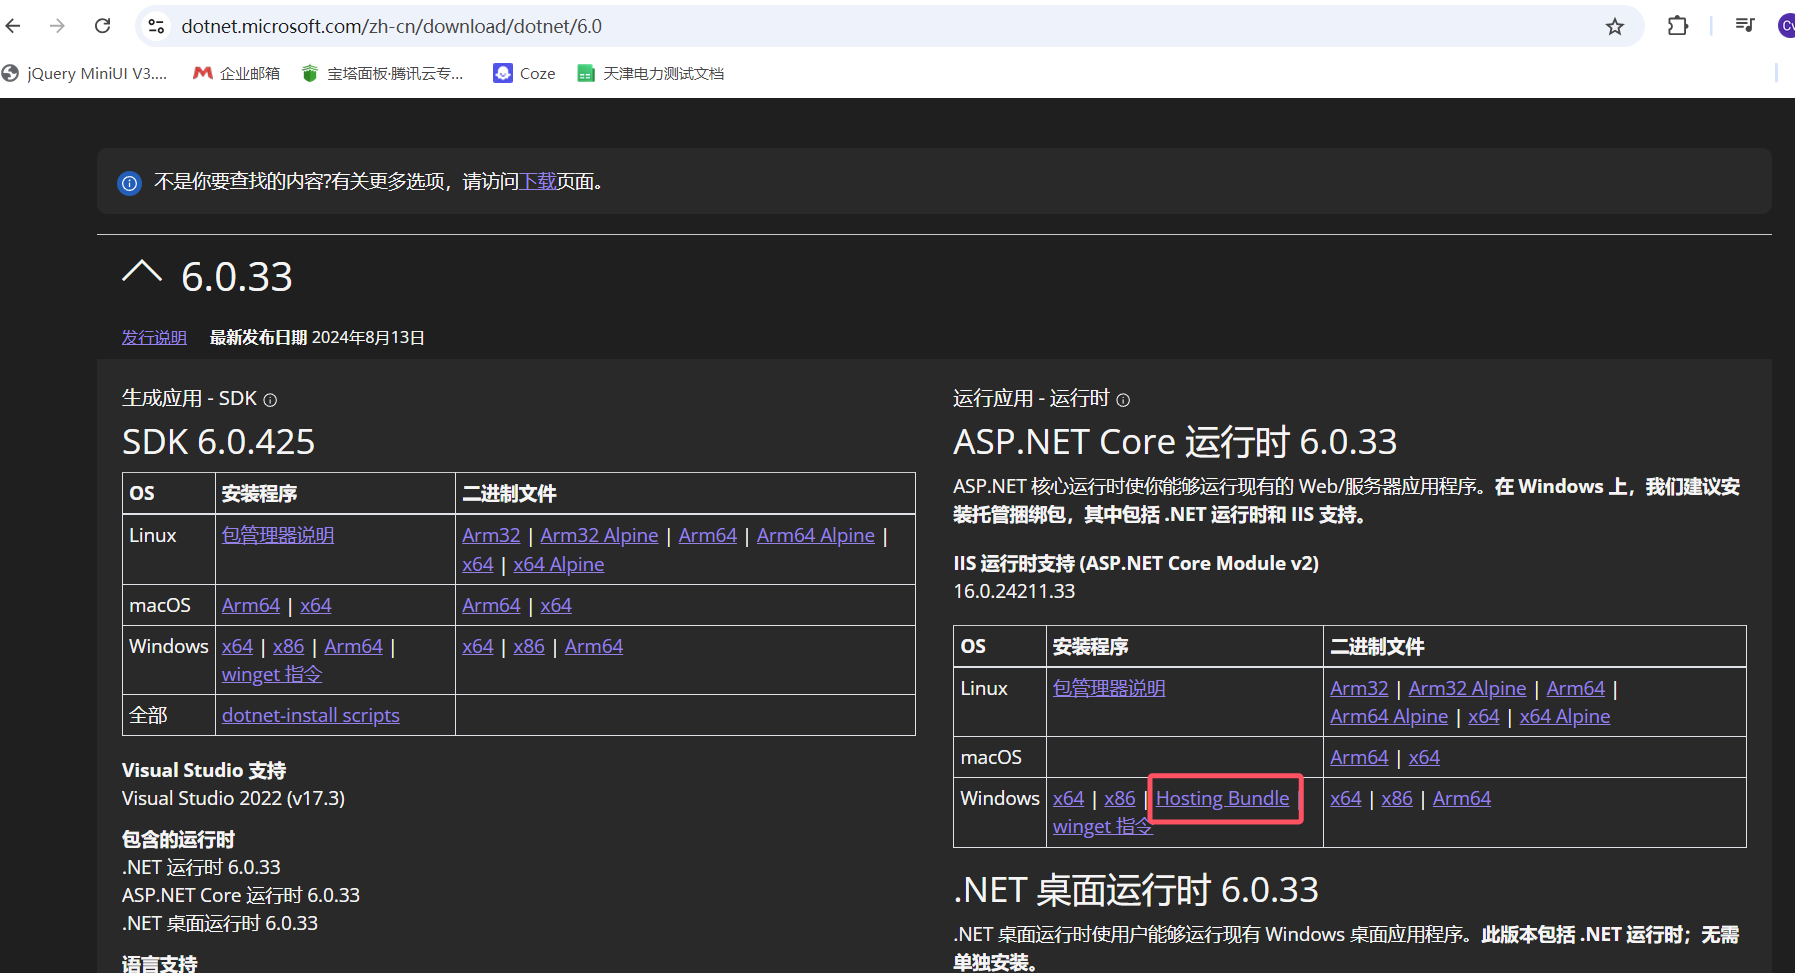Open the 宝塔面板·腾讯云 bookmark
Image resolution: width=1795 pixels, height=973 pixels.
pyautogui.click(x=383, y=73)
